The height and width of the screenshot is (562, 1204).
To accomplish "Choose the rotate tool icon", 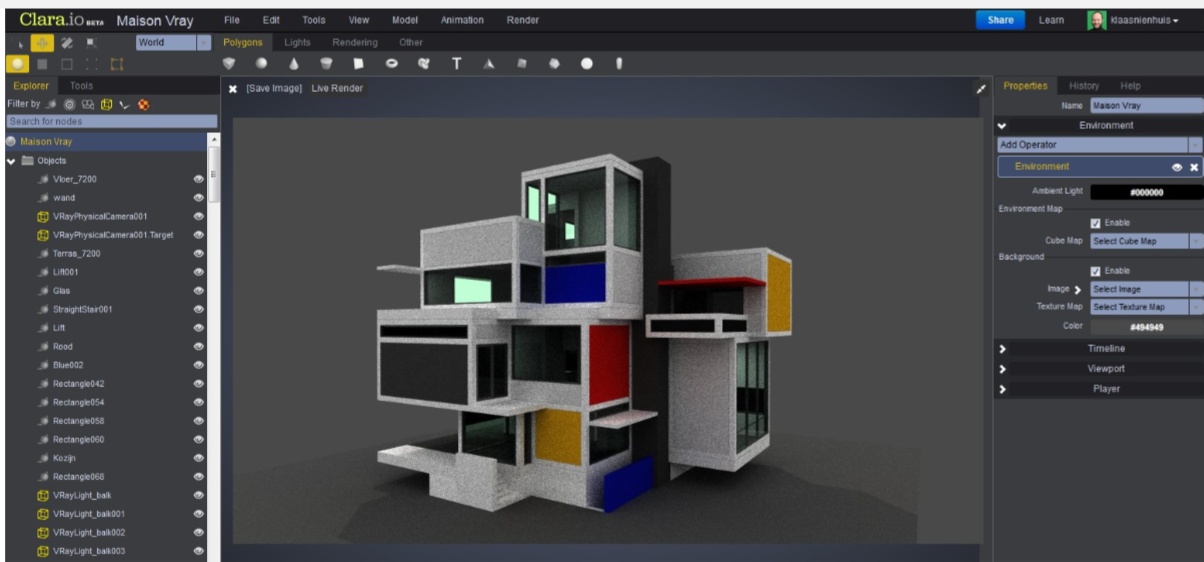I will 67,43.
